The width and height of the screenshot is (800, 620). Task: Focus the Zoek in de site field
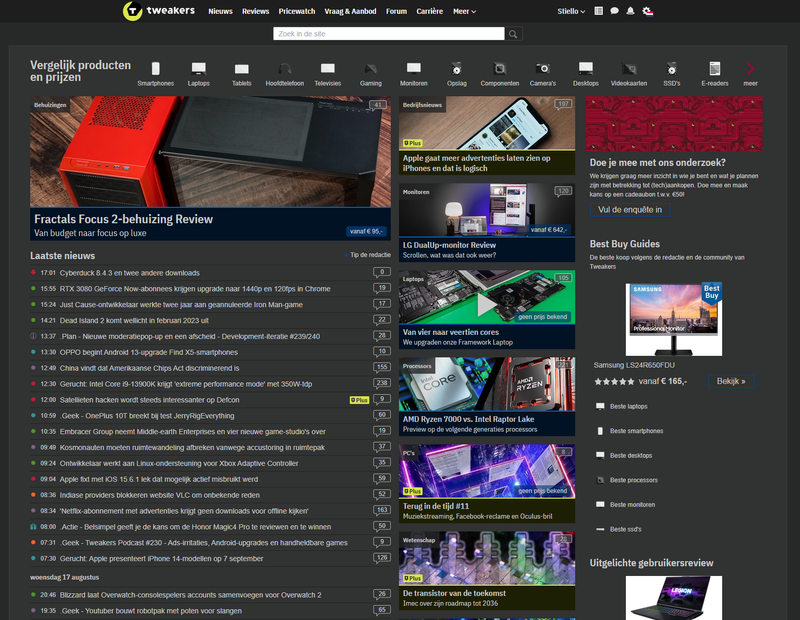click(388, 34)
